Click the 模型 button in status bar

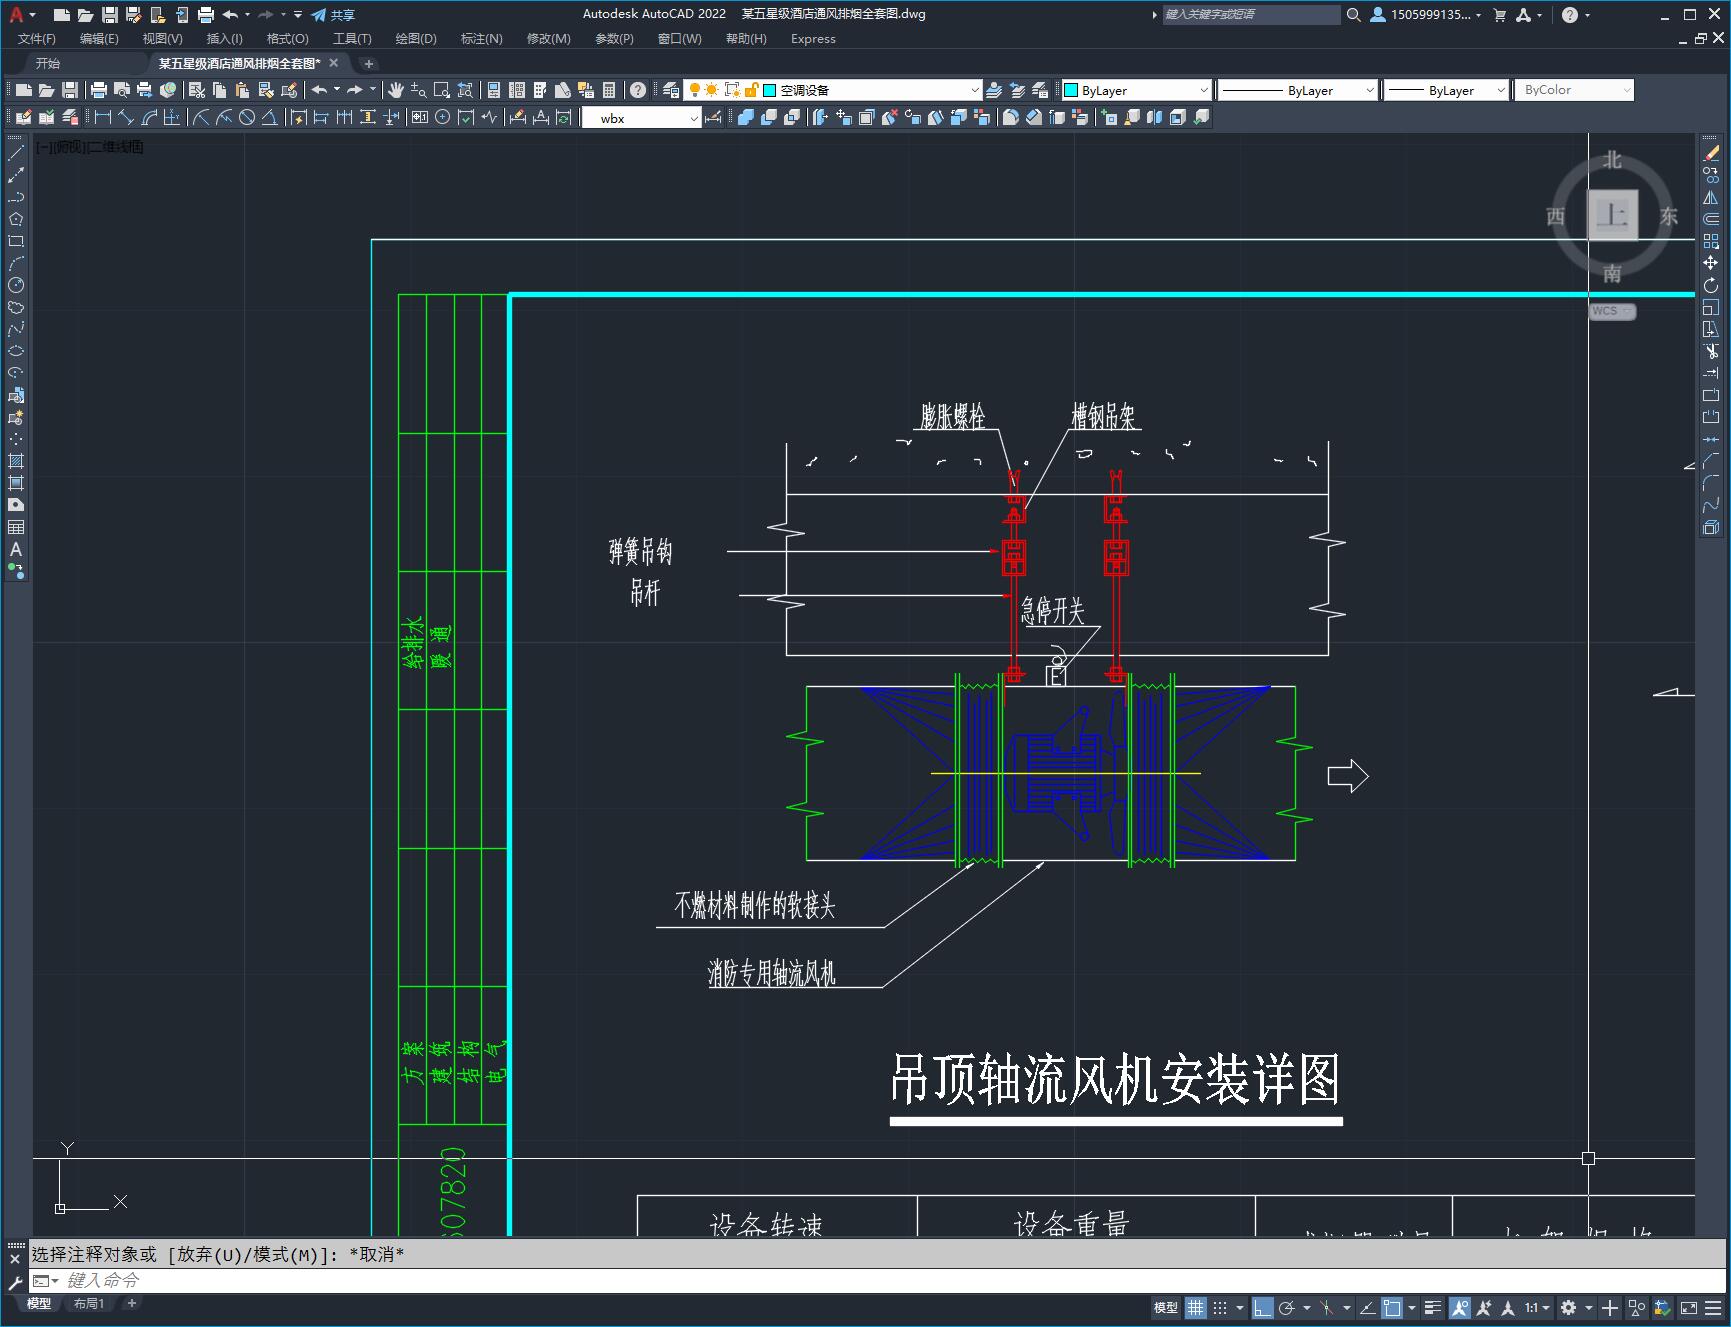click(x=1166, y=1308)
